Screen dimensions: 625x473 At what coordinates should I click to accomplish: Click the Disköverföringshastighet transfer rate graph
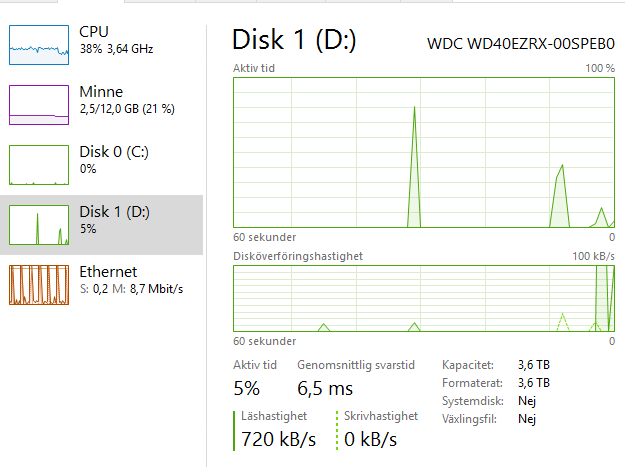pos(424,298)
